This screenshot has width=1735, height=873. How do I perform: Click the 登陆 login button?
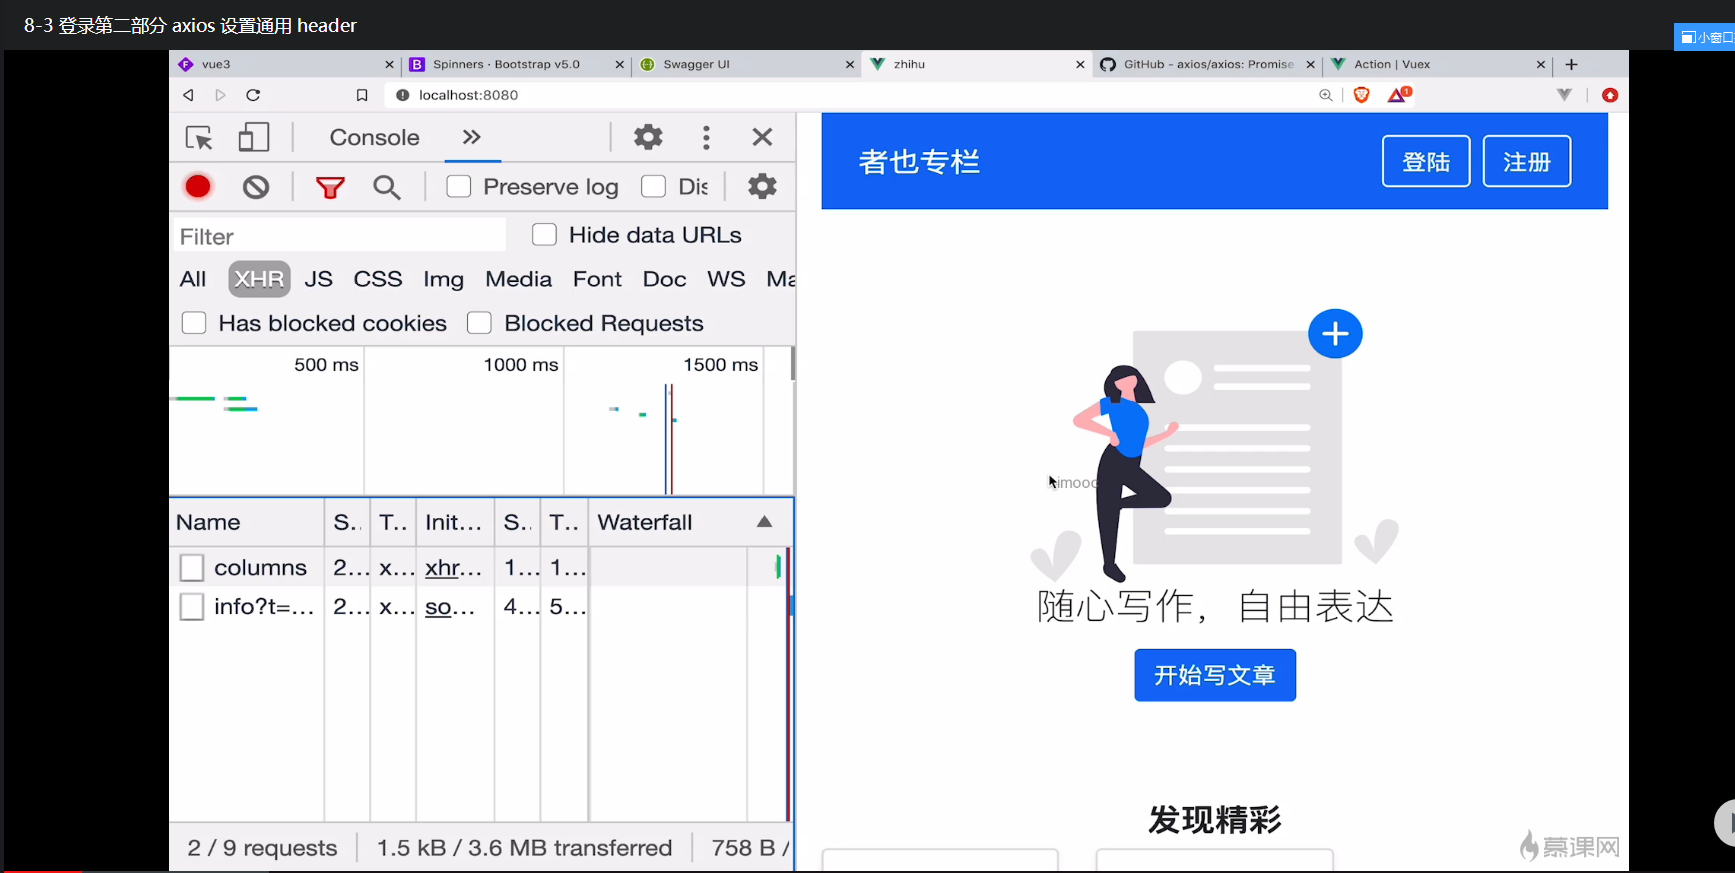[x=1426, y=161]
